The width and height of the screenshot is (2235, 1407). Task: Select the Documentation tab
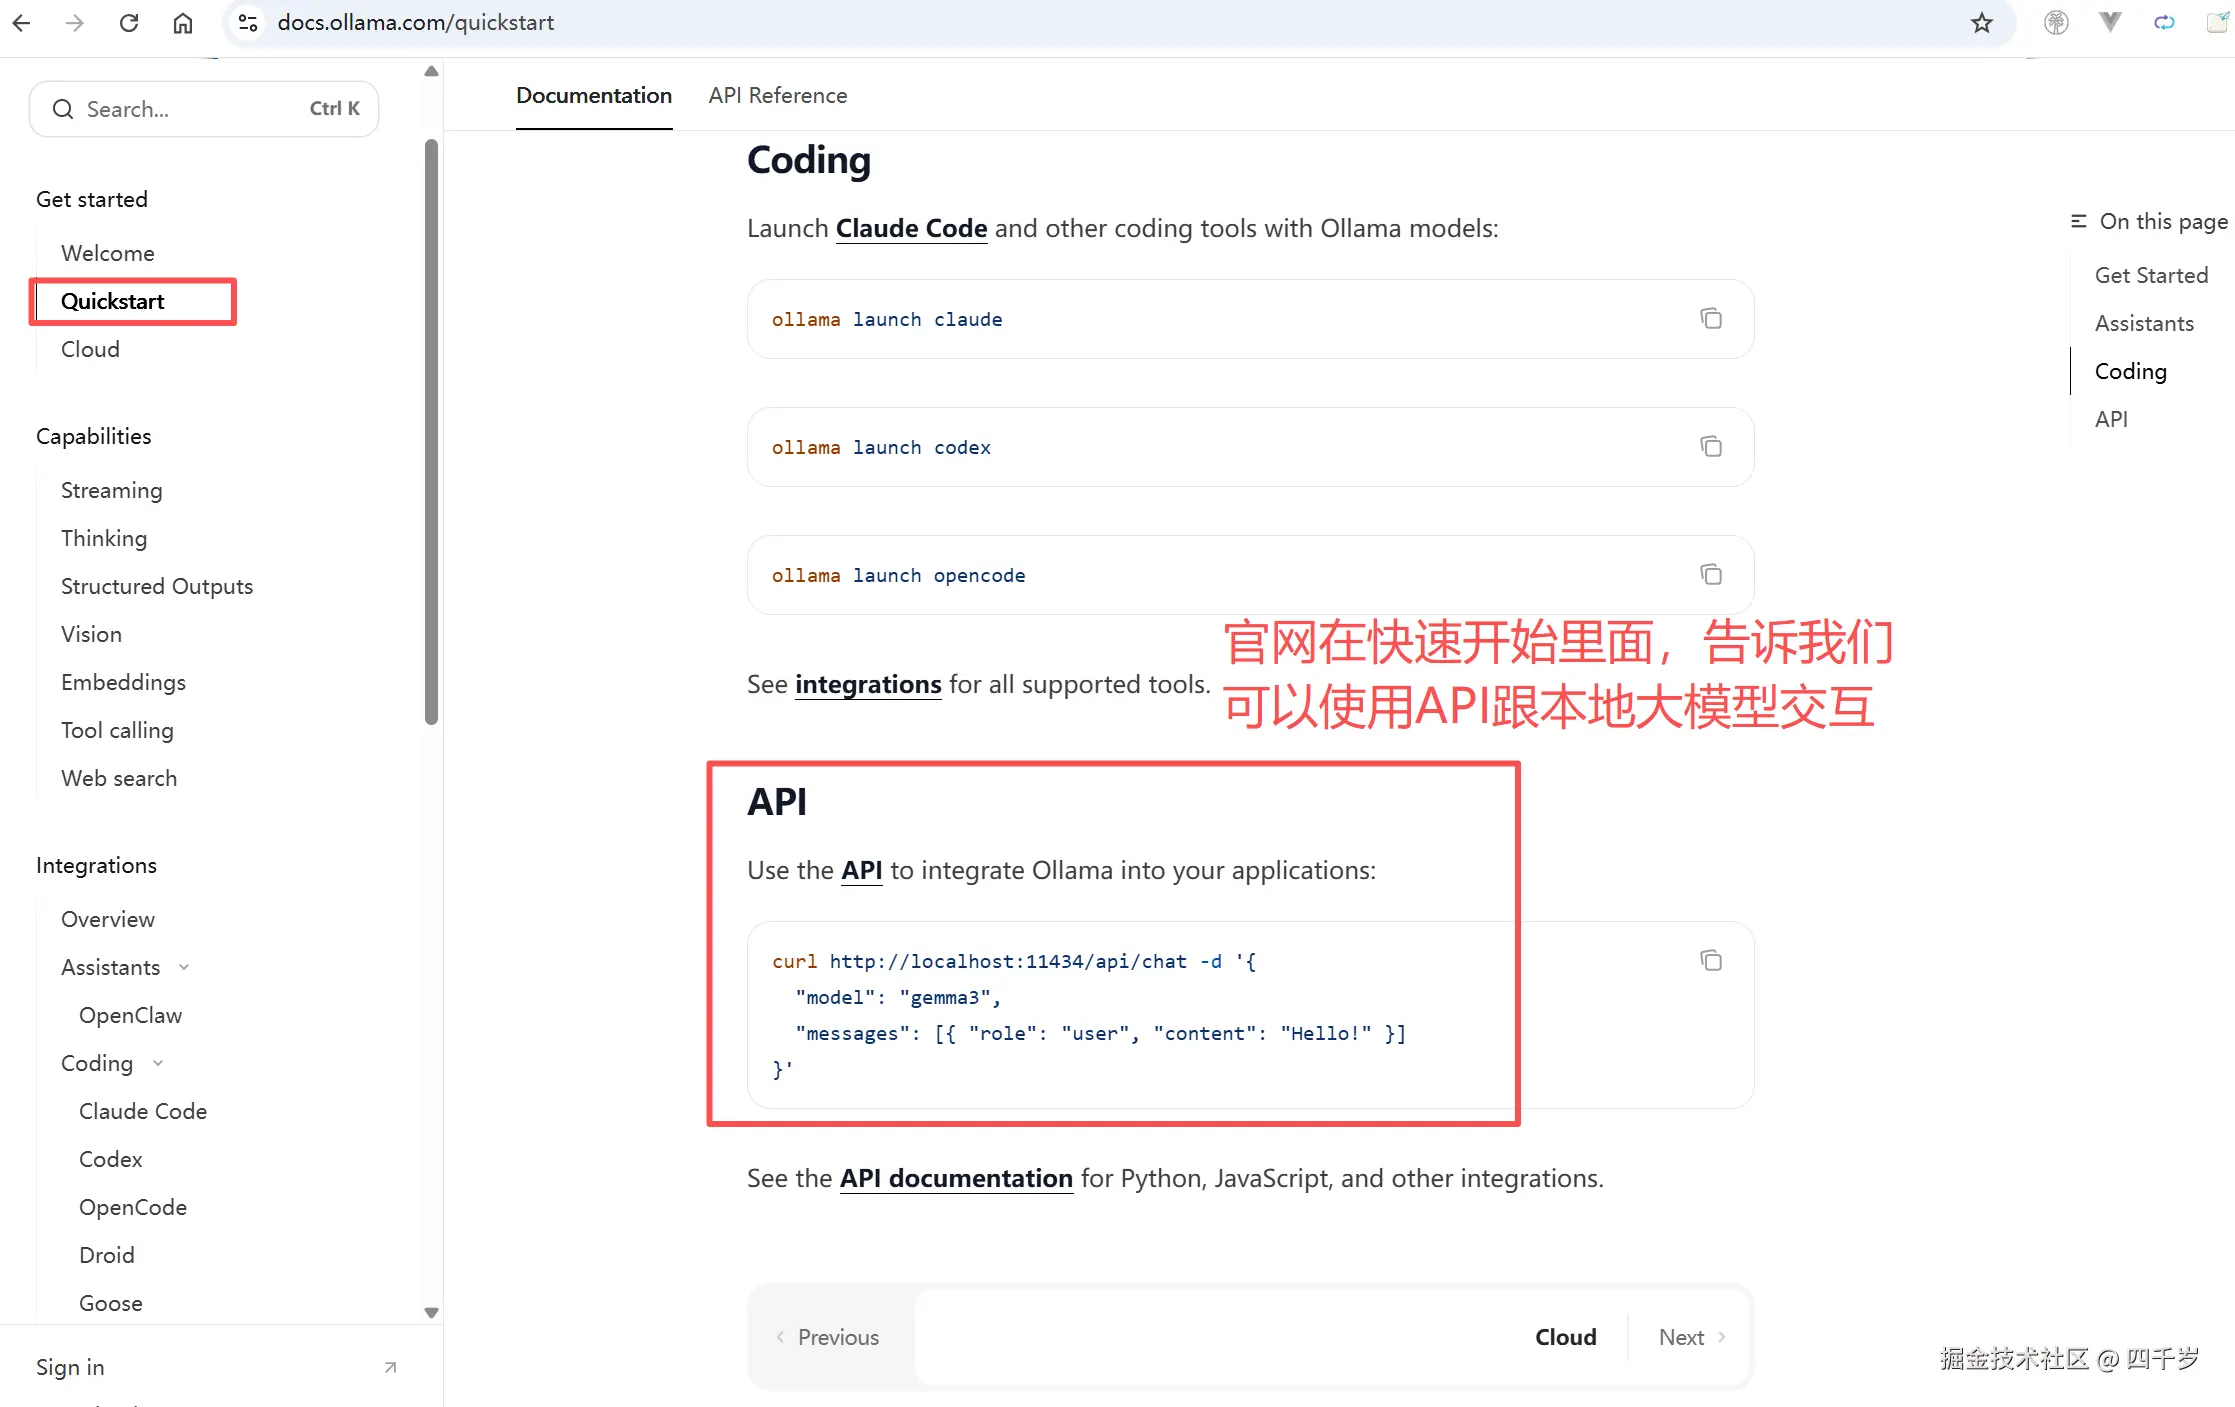pos(593,95)
